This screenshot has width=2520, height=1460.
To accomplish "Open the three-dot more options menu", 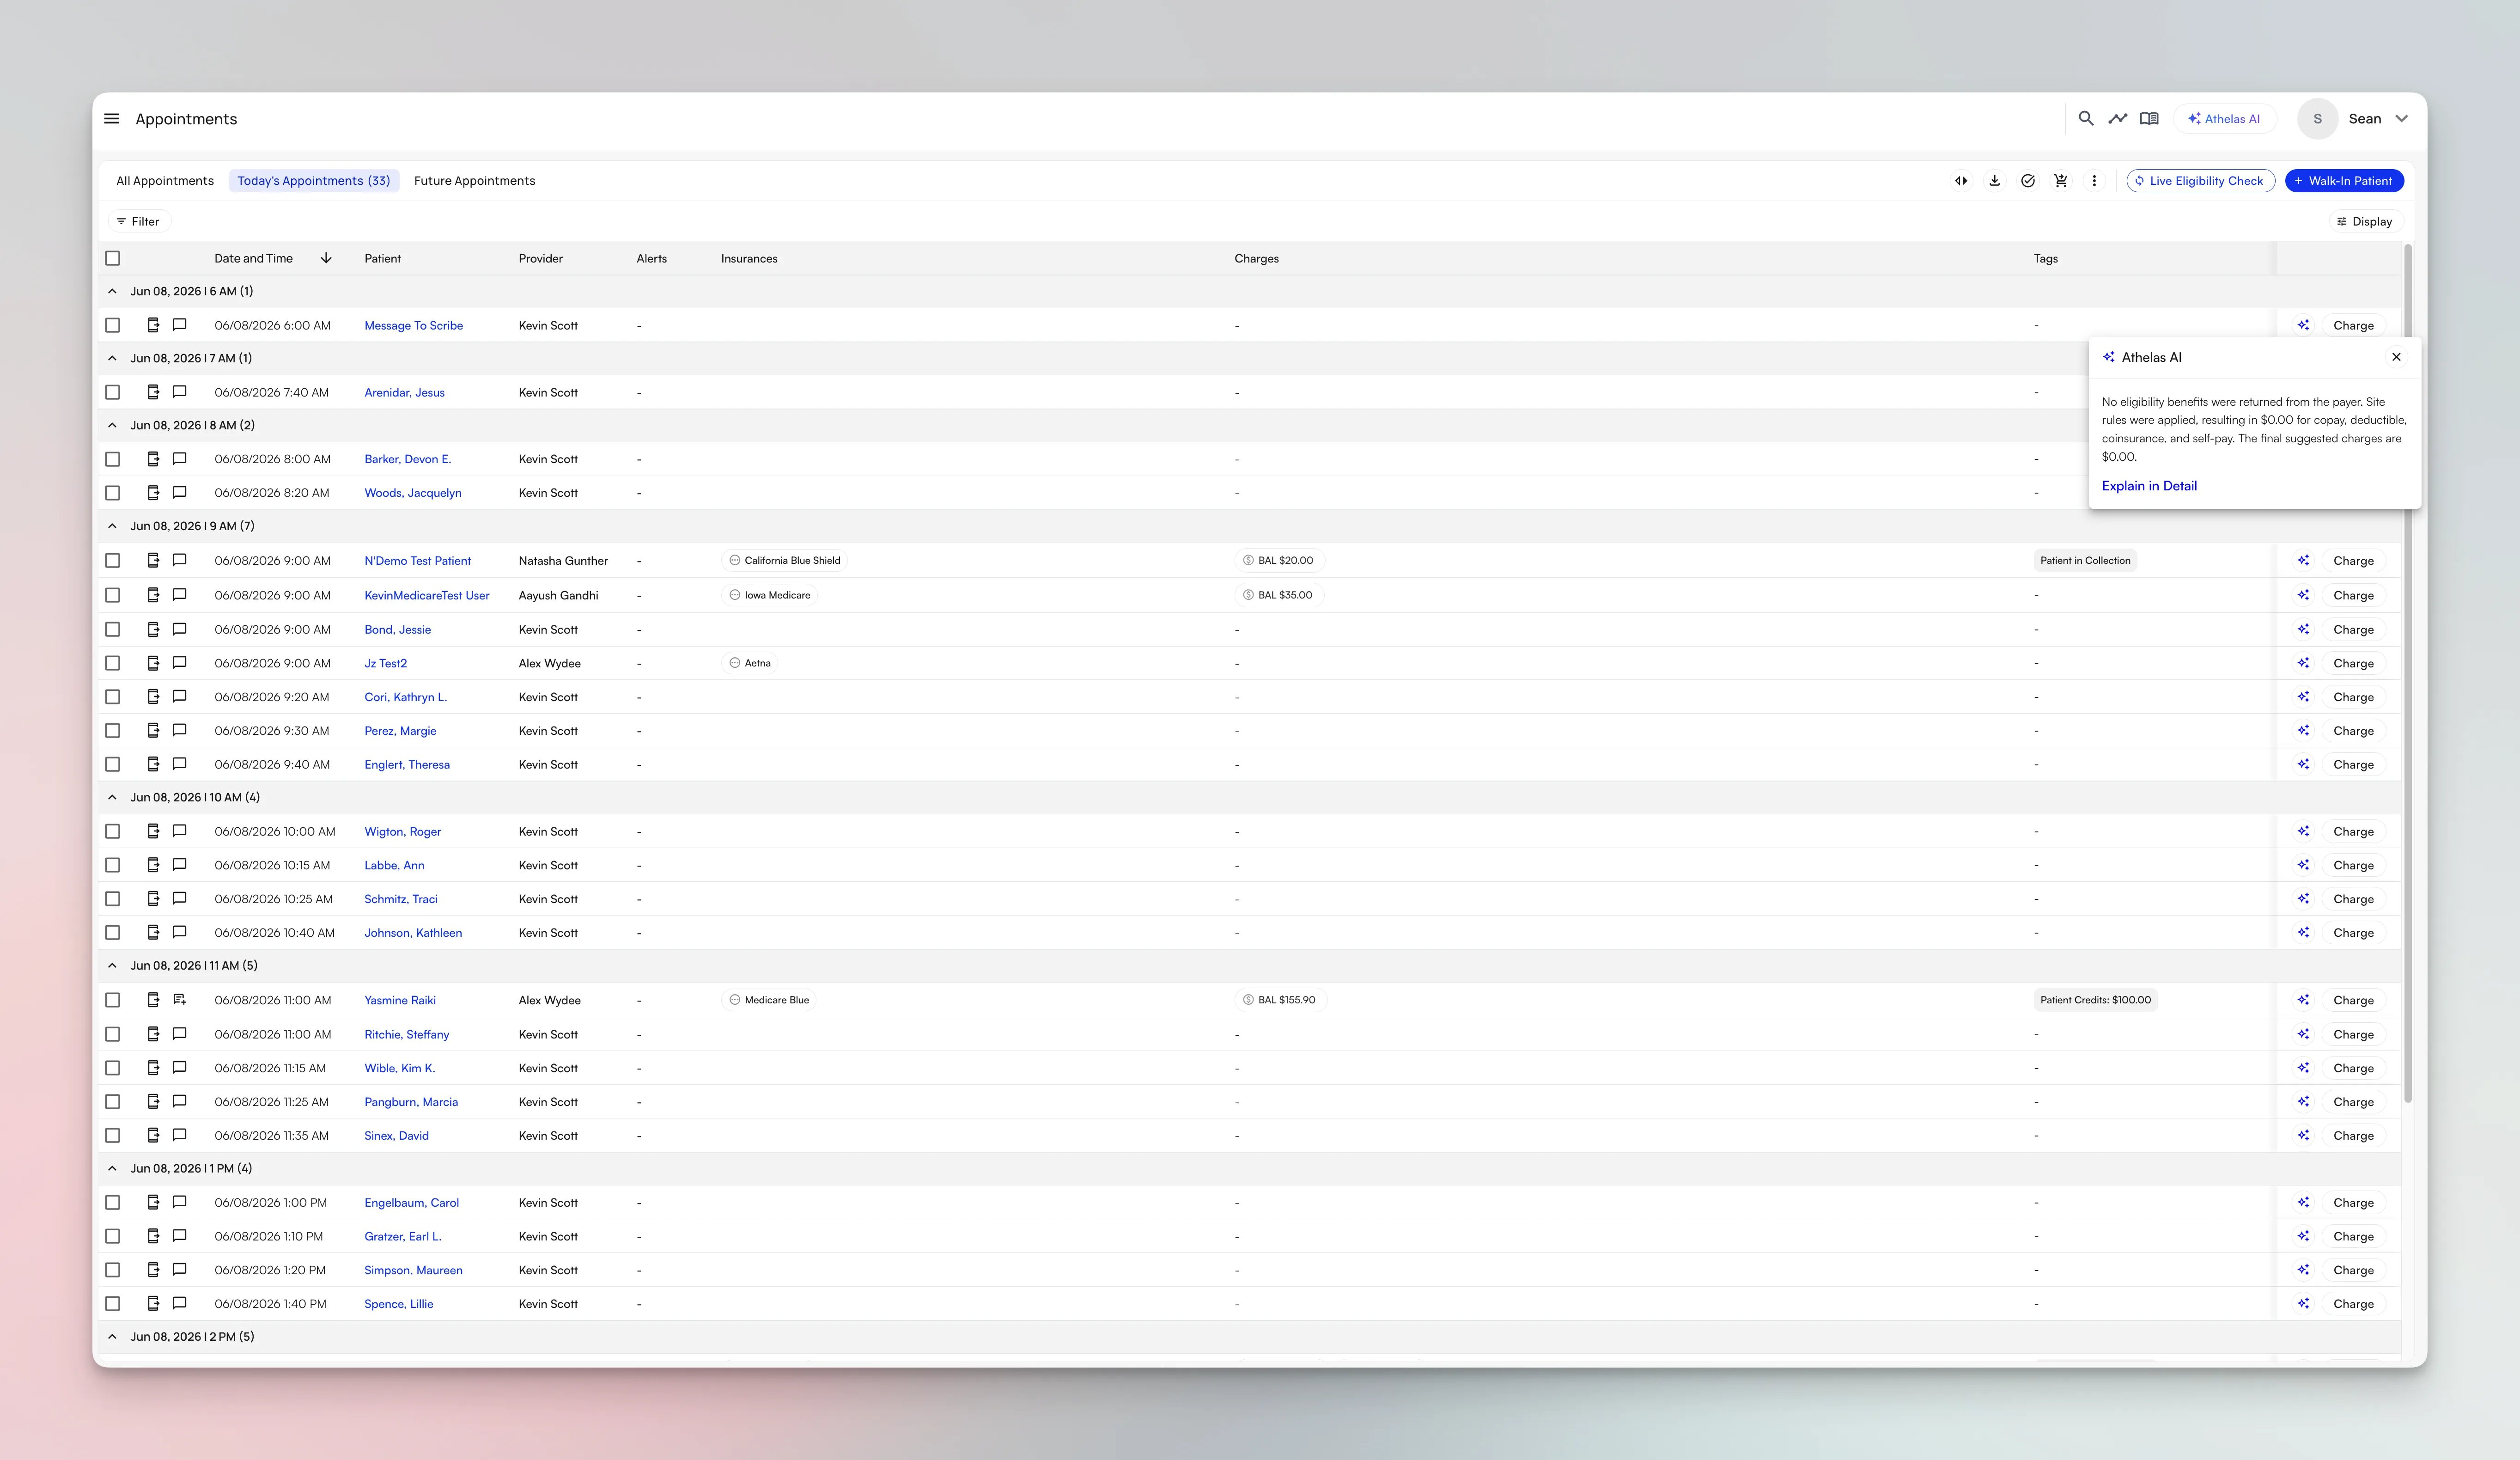I will [x=2094, y=181].
